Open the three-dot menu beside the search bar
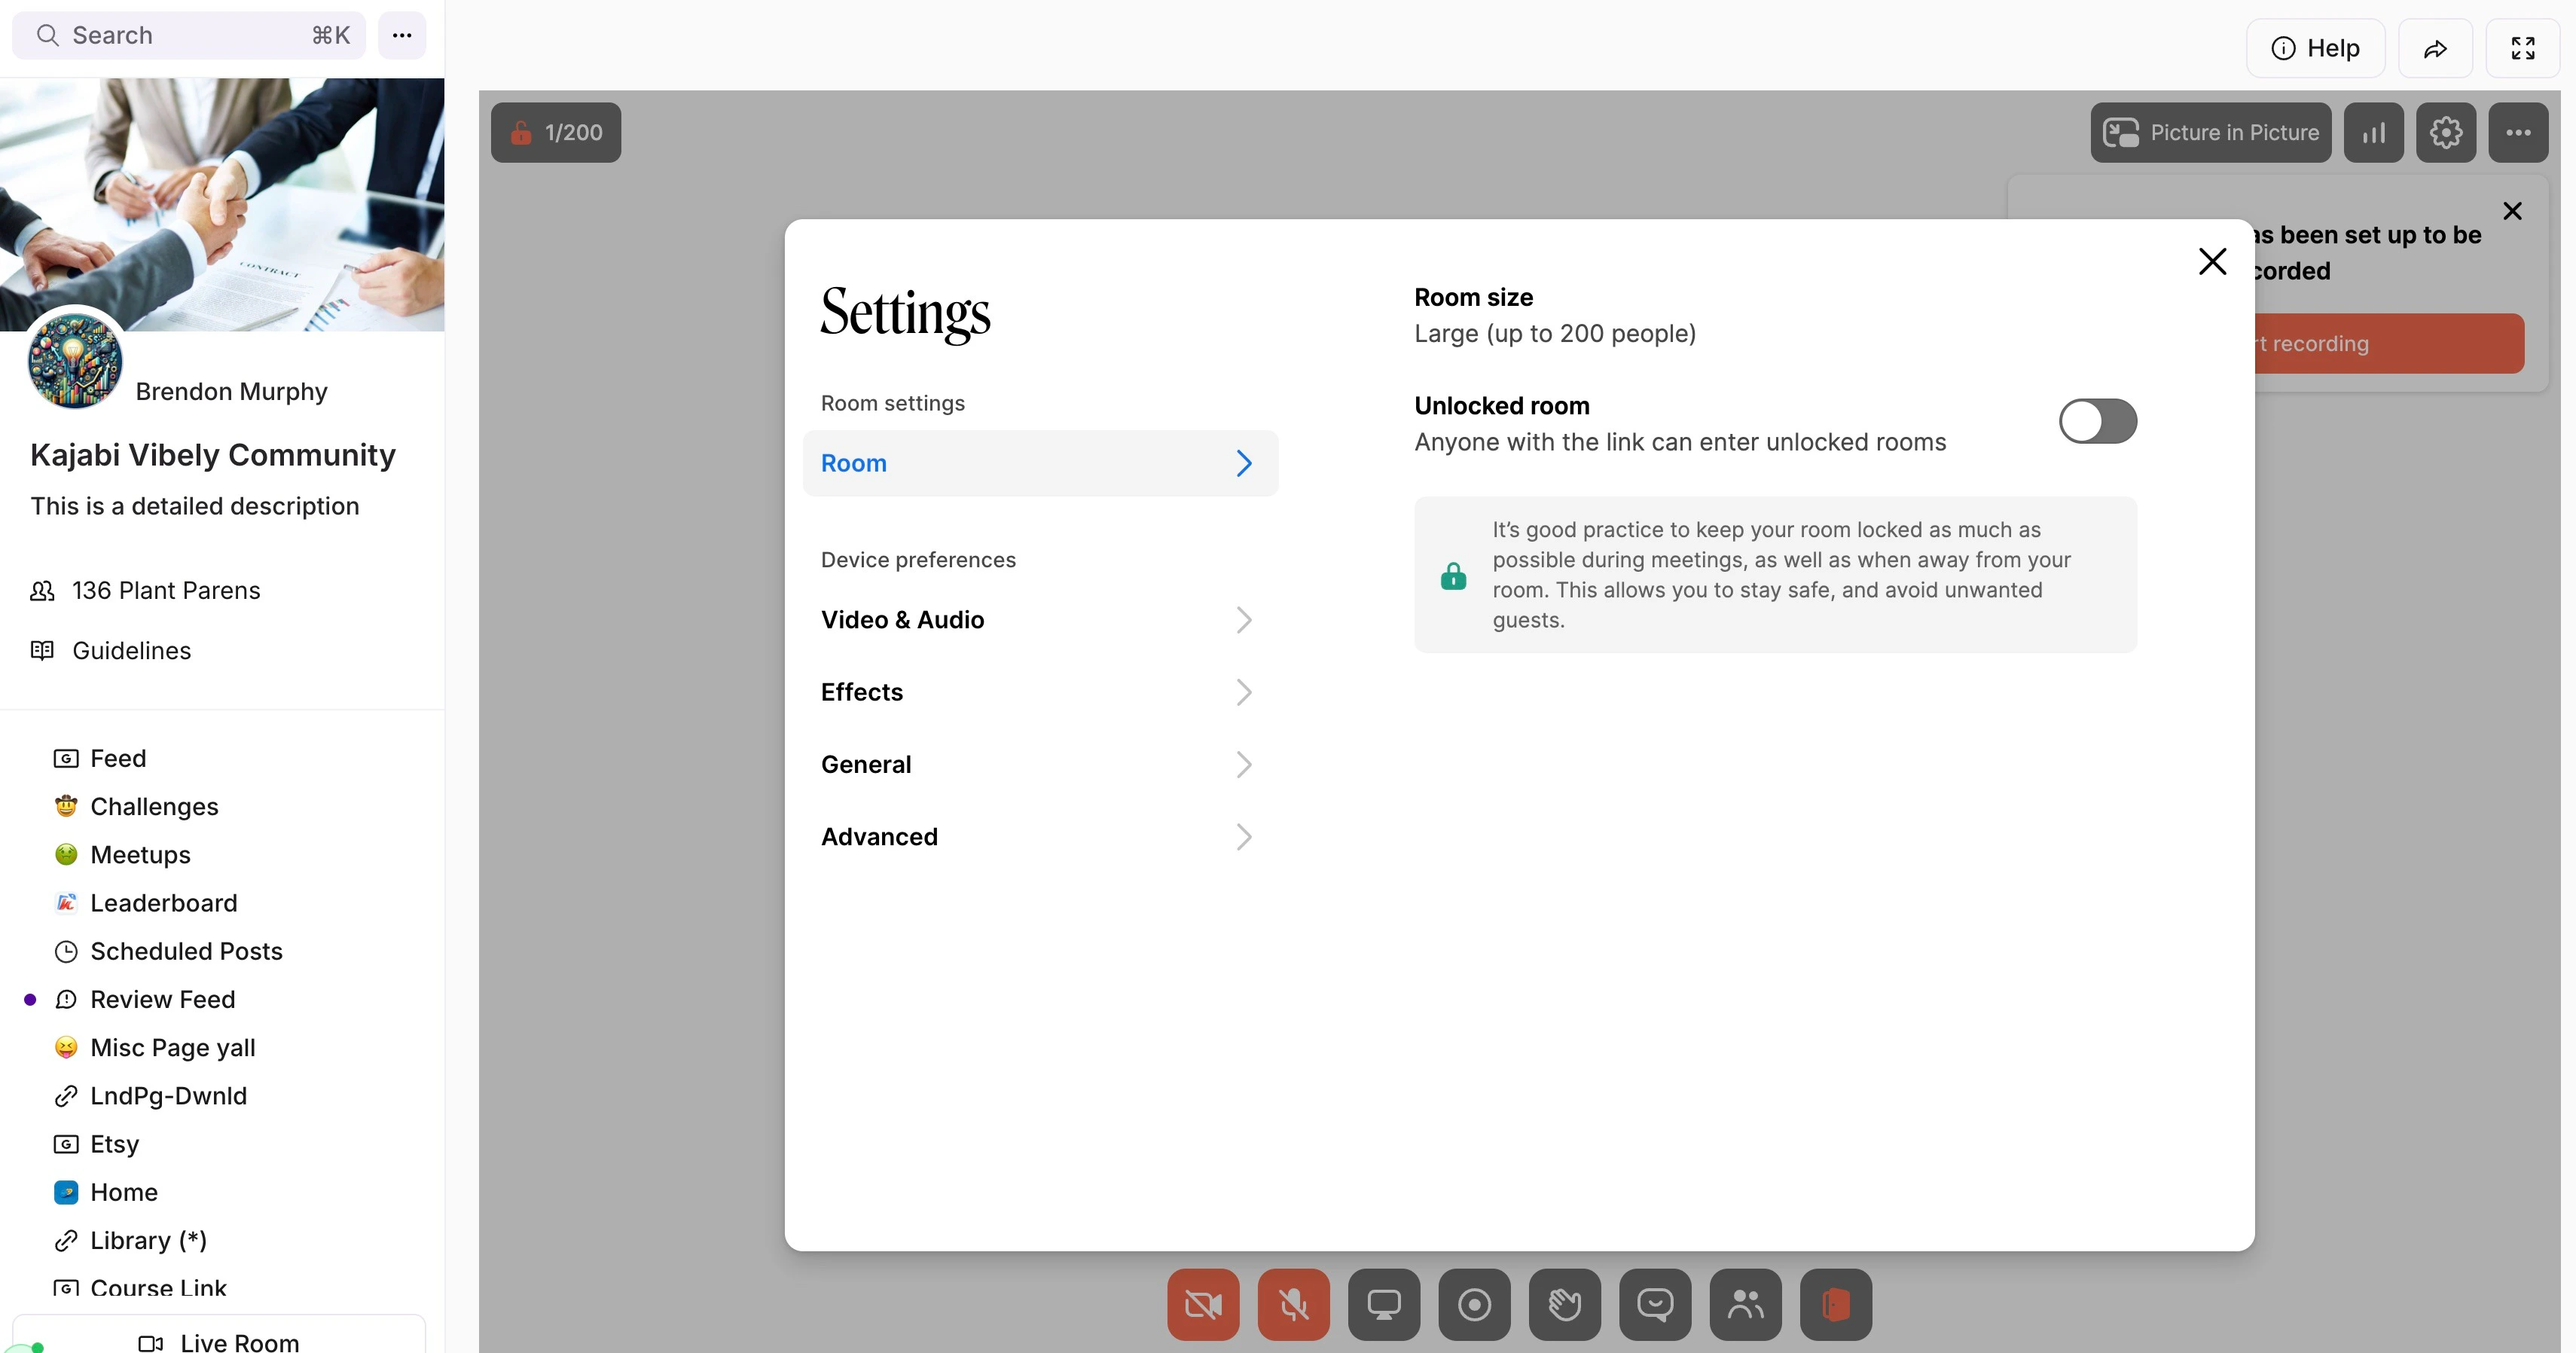The width and height of the screenshot is (2576, 1353). point(402,35)
